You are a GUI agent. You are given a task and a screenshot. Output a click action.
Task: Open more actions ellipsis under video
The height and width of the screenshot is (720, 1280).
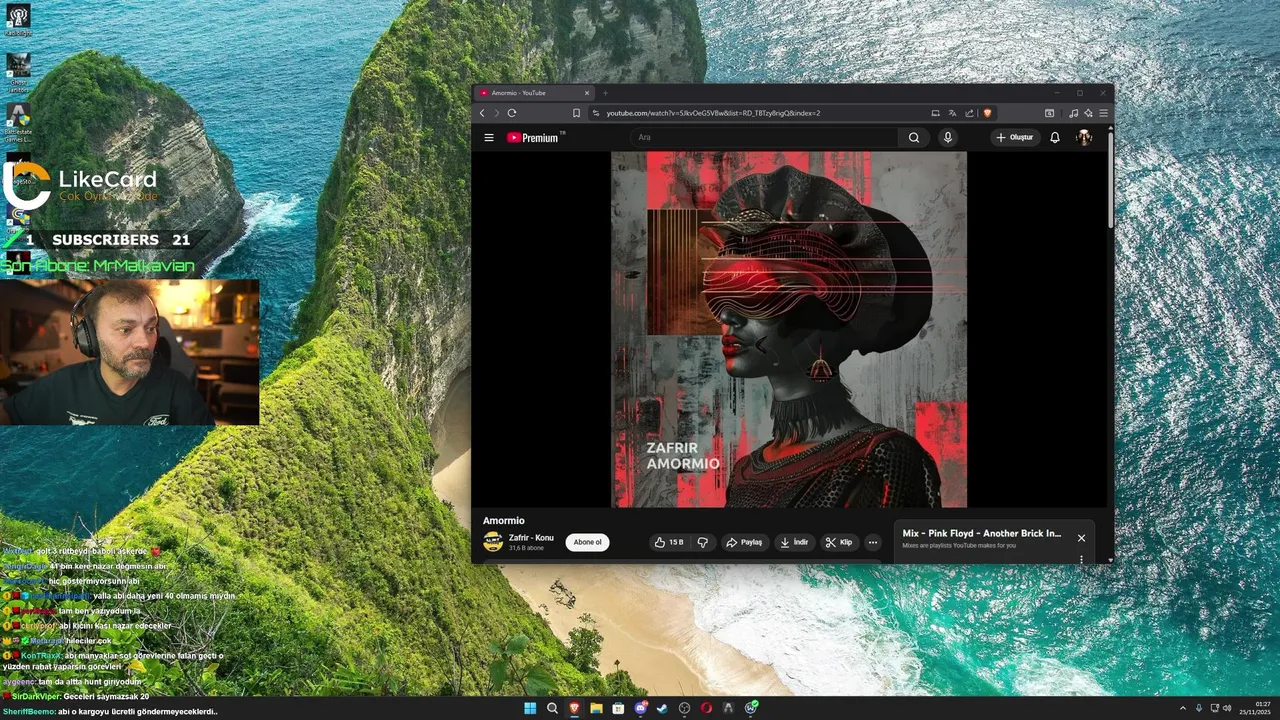point(873,542)
